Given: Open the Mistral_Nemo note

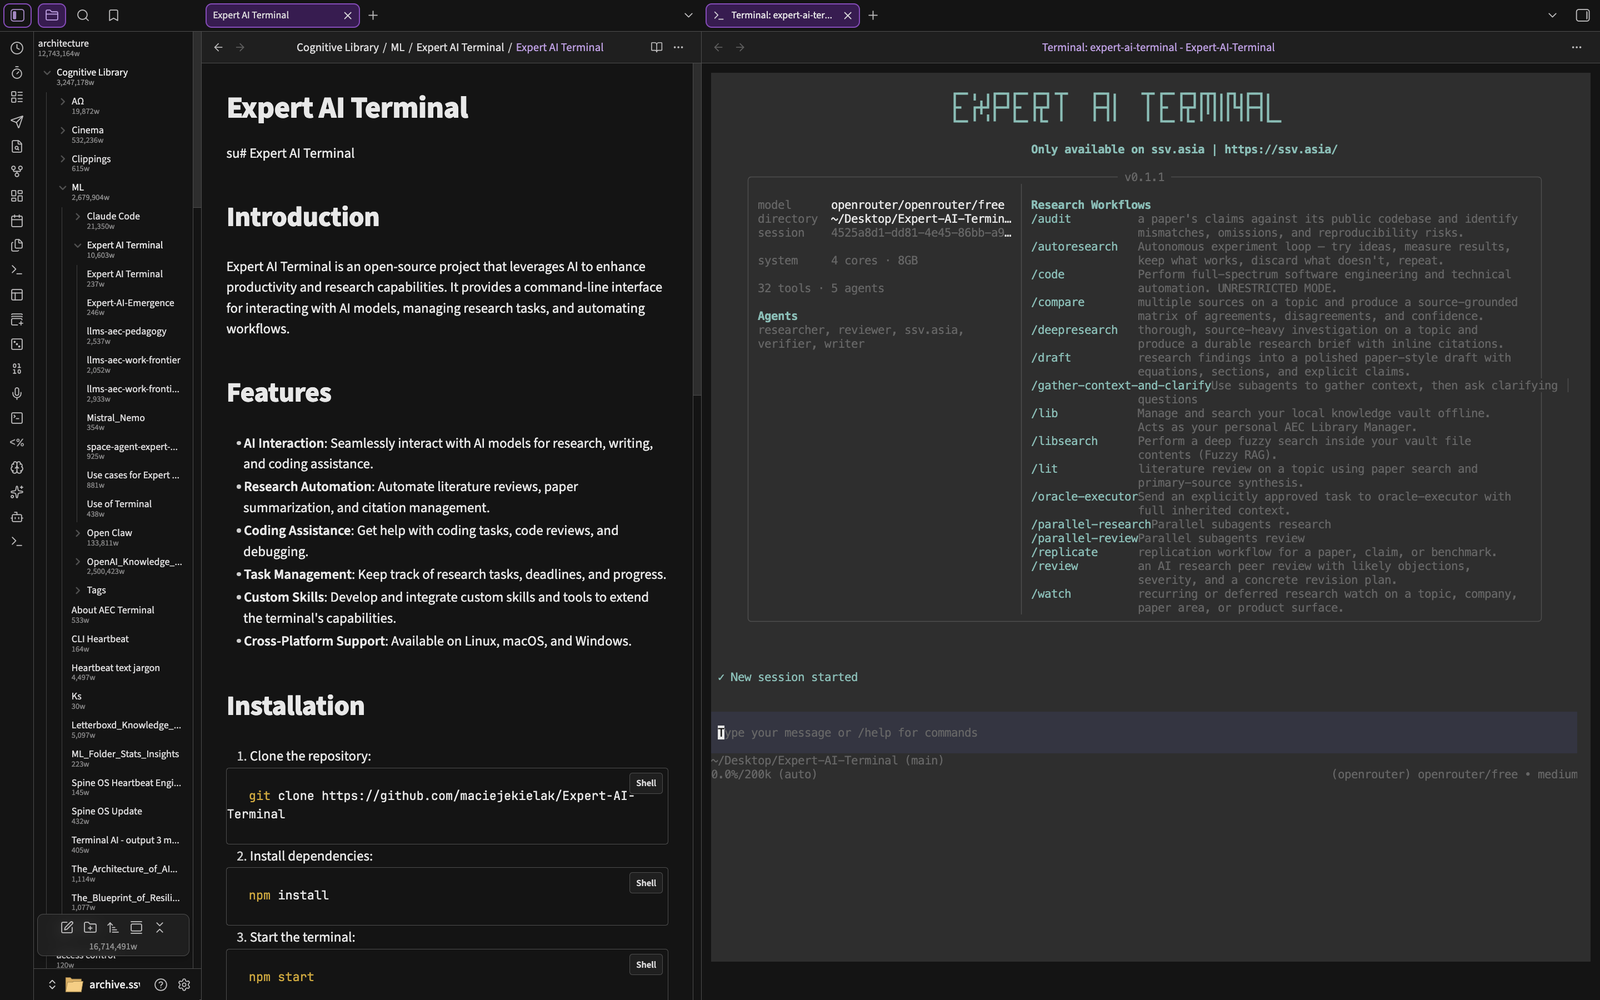Looking at the screenshot, I should (x=116, y=418).
